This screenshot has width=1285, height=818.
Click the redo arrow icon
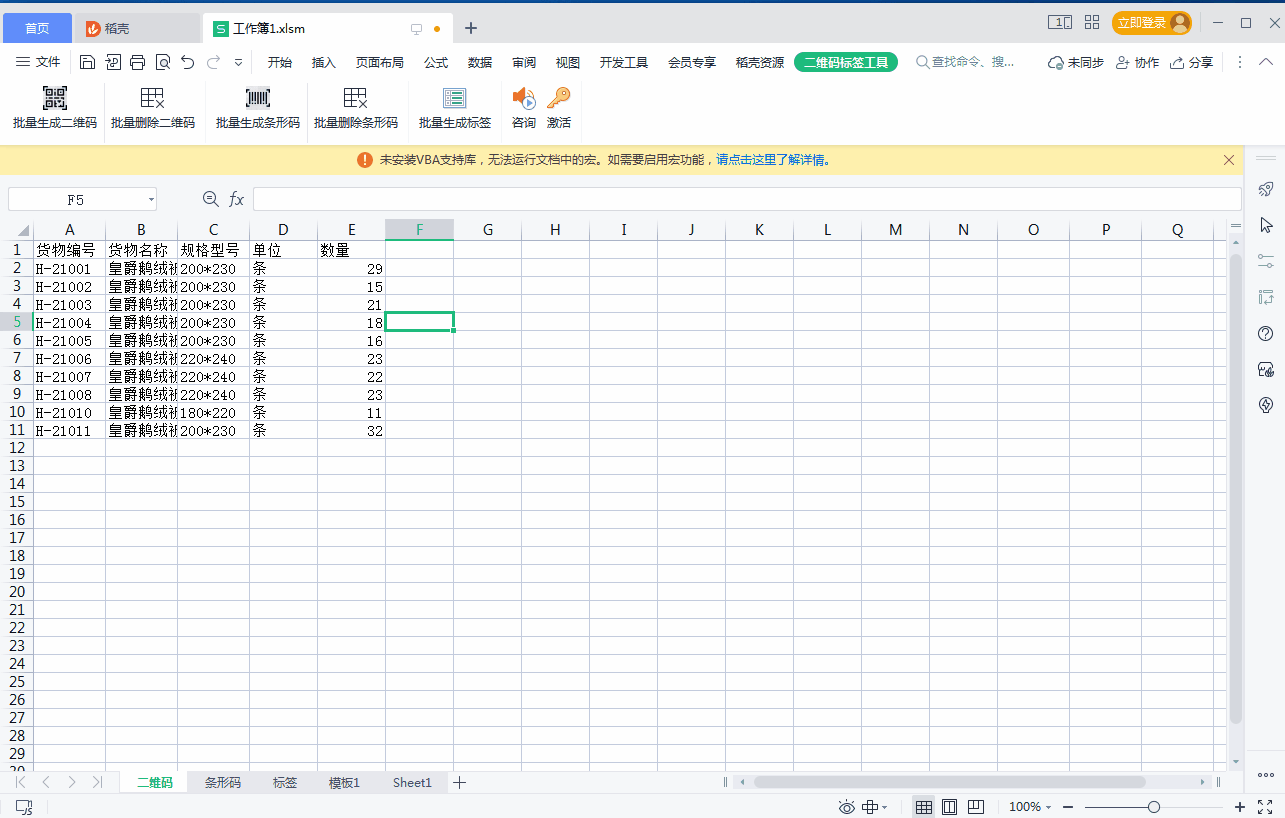coord(214,62)
